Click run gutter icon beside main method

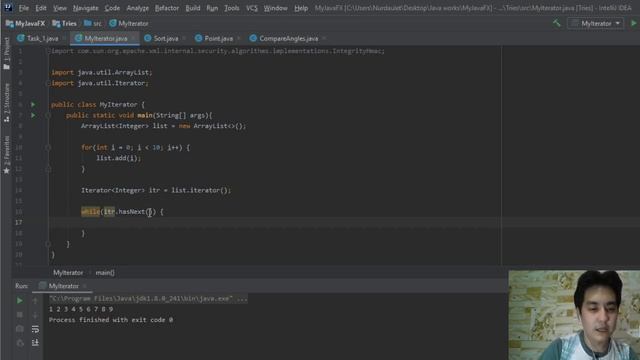pyautogui.click(x=33, y=115)
